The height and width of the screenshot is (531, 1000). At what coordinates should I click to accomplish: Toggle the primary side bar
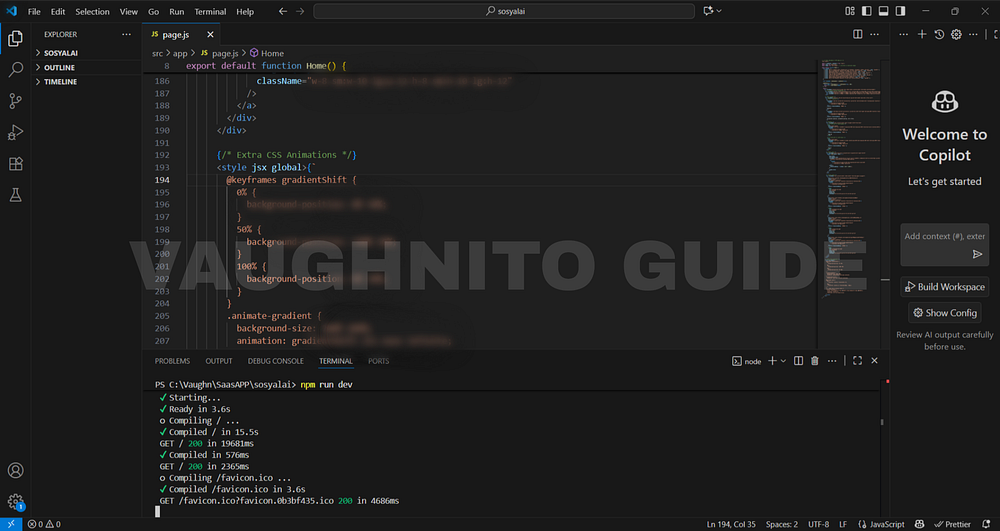point(866,11)
